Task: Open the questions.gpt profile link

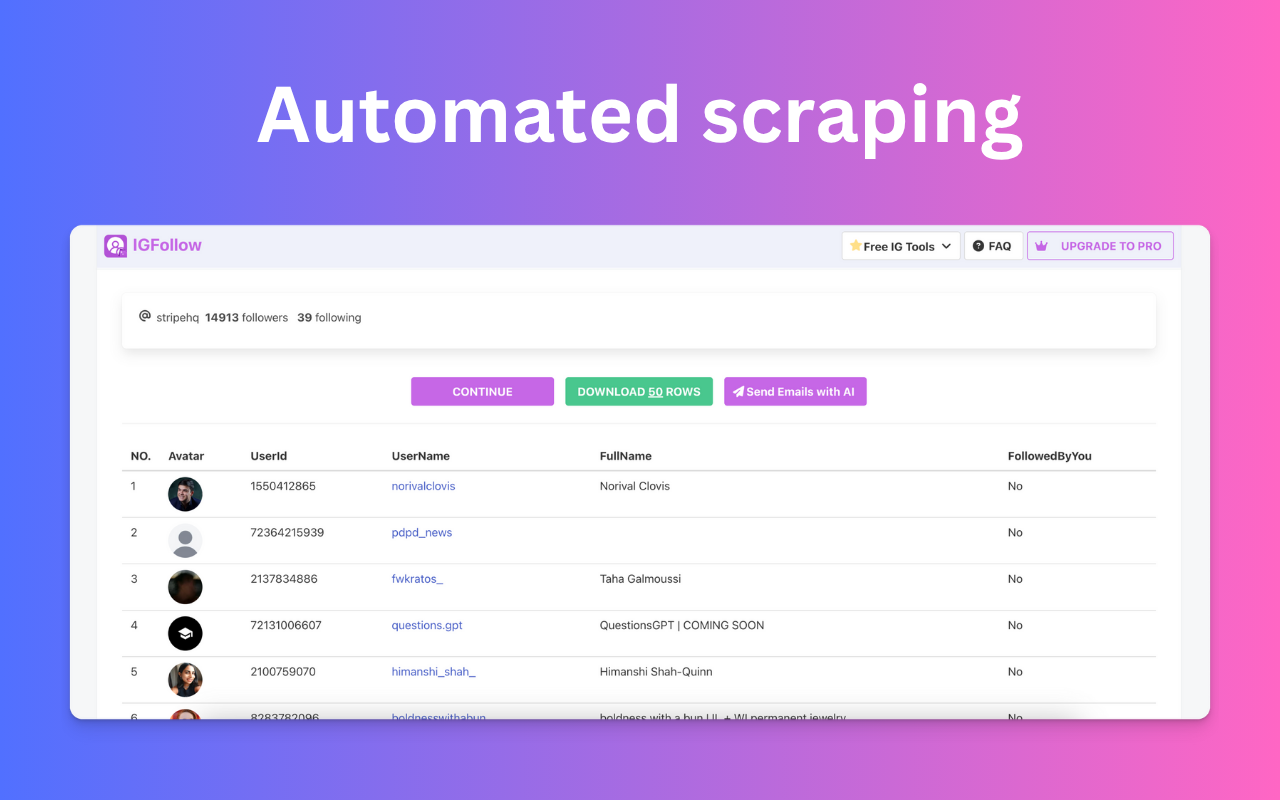Action: pos(427,625)
